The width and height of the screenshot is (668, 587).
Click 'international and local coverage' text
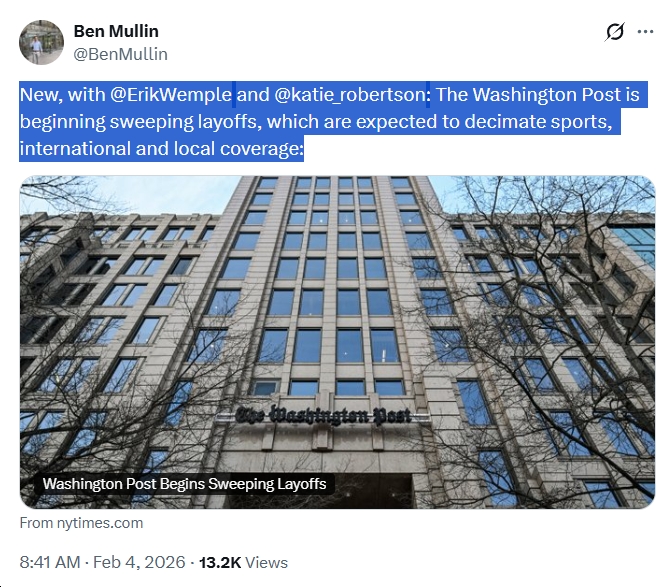pos(160,150)
